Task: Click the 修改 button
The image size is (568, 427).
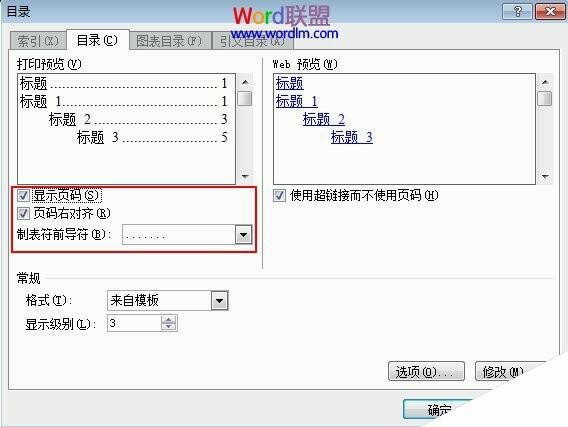Action: tap(505, 371)
